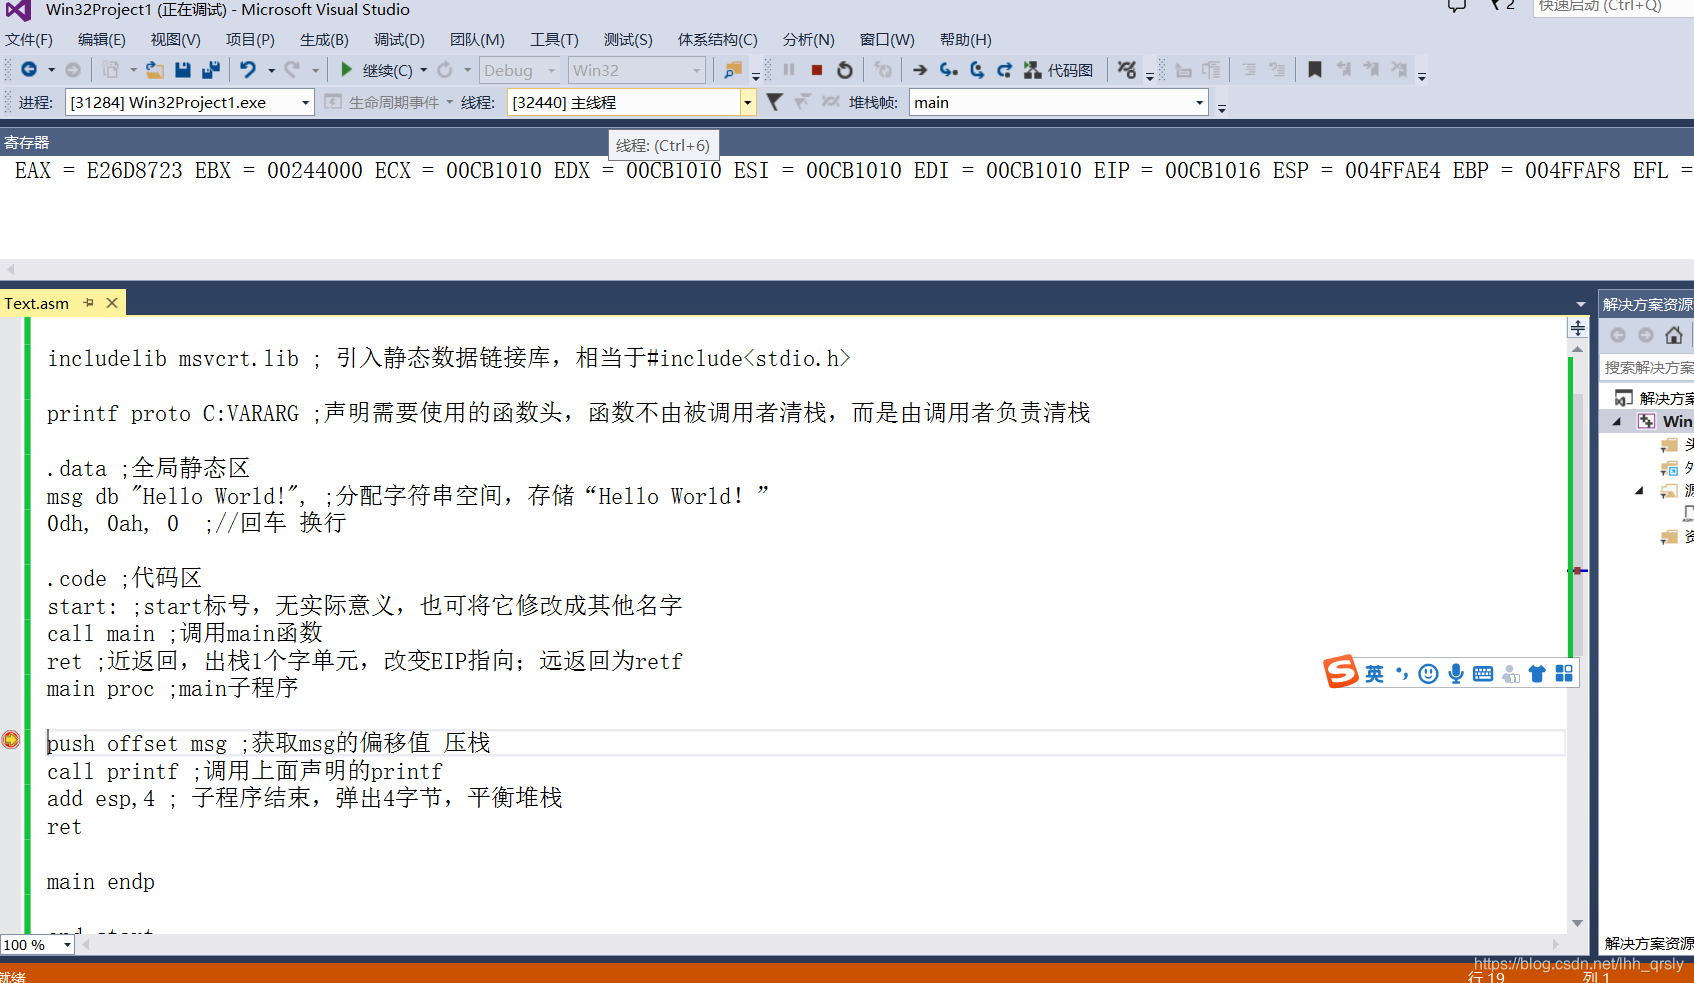
Task: Open the 调试(D) menu
Action: 399,40
